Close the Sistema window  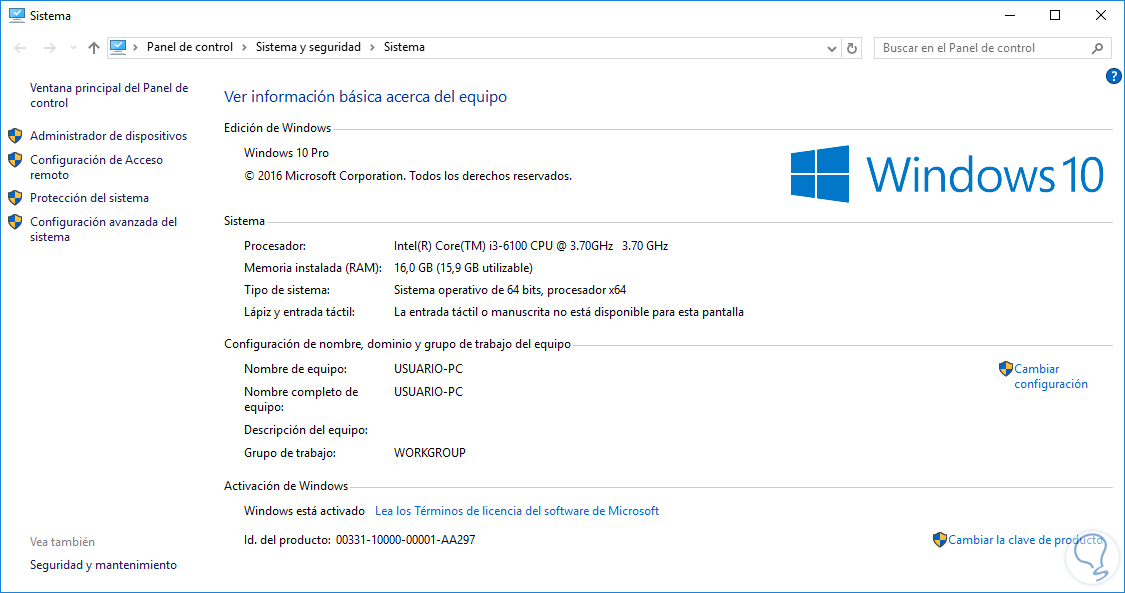(x=1101, y=15)
